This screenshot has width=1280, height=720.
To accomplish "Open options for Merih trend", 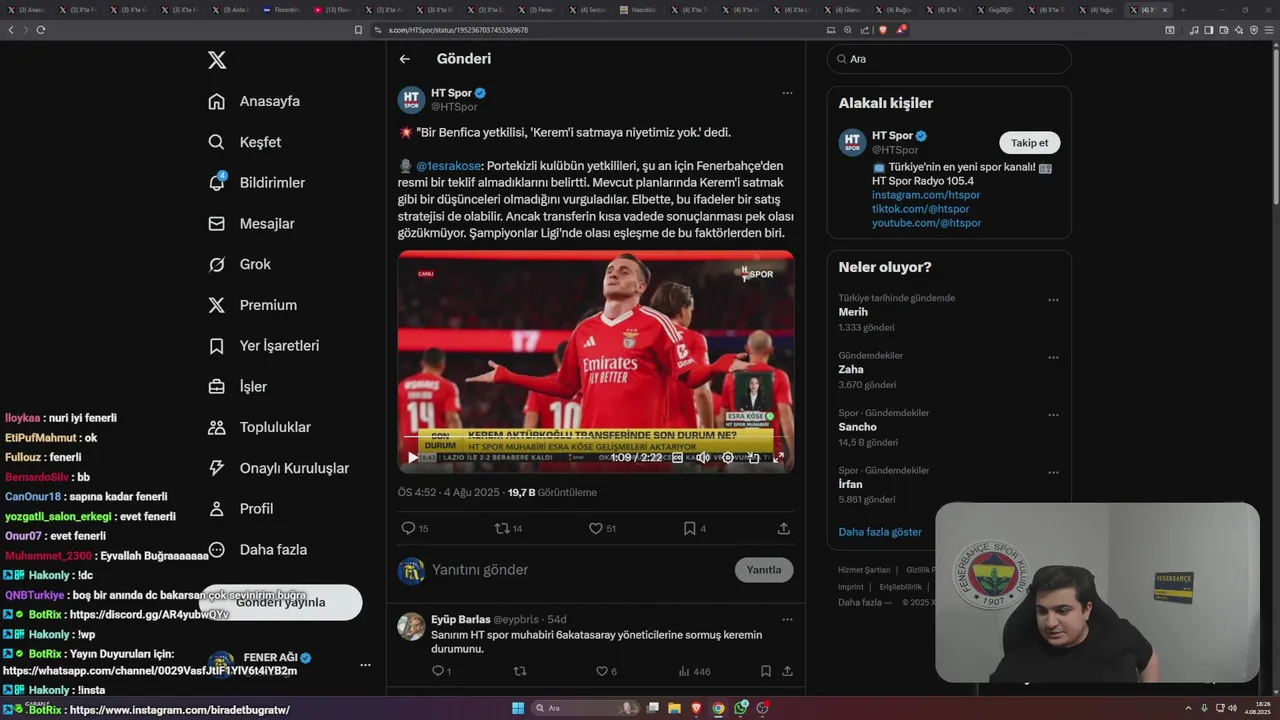I will (1053, 300).
